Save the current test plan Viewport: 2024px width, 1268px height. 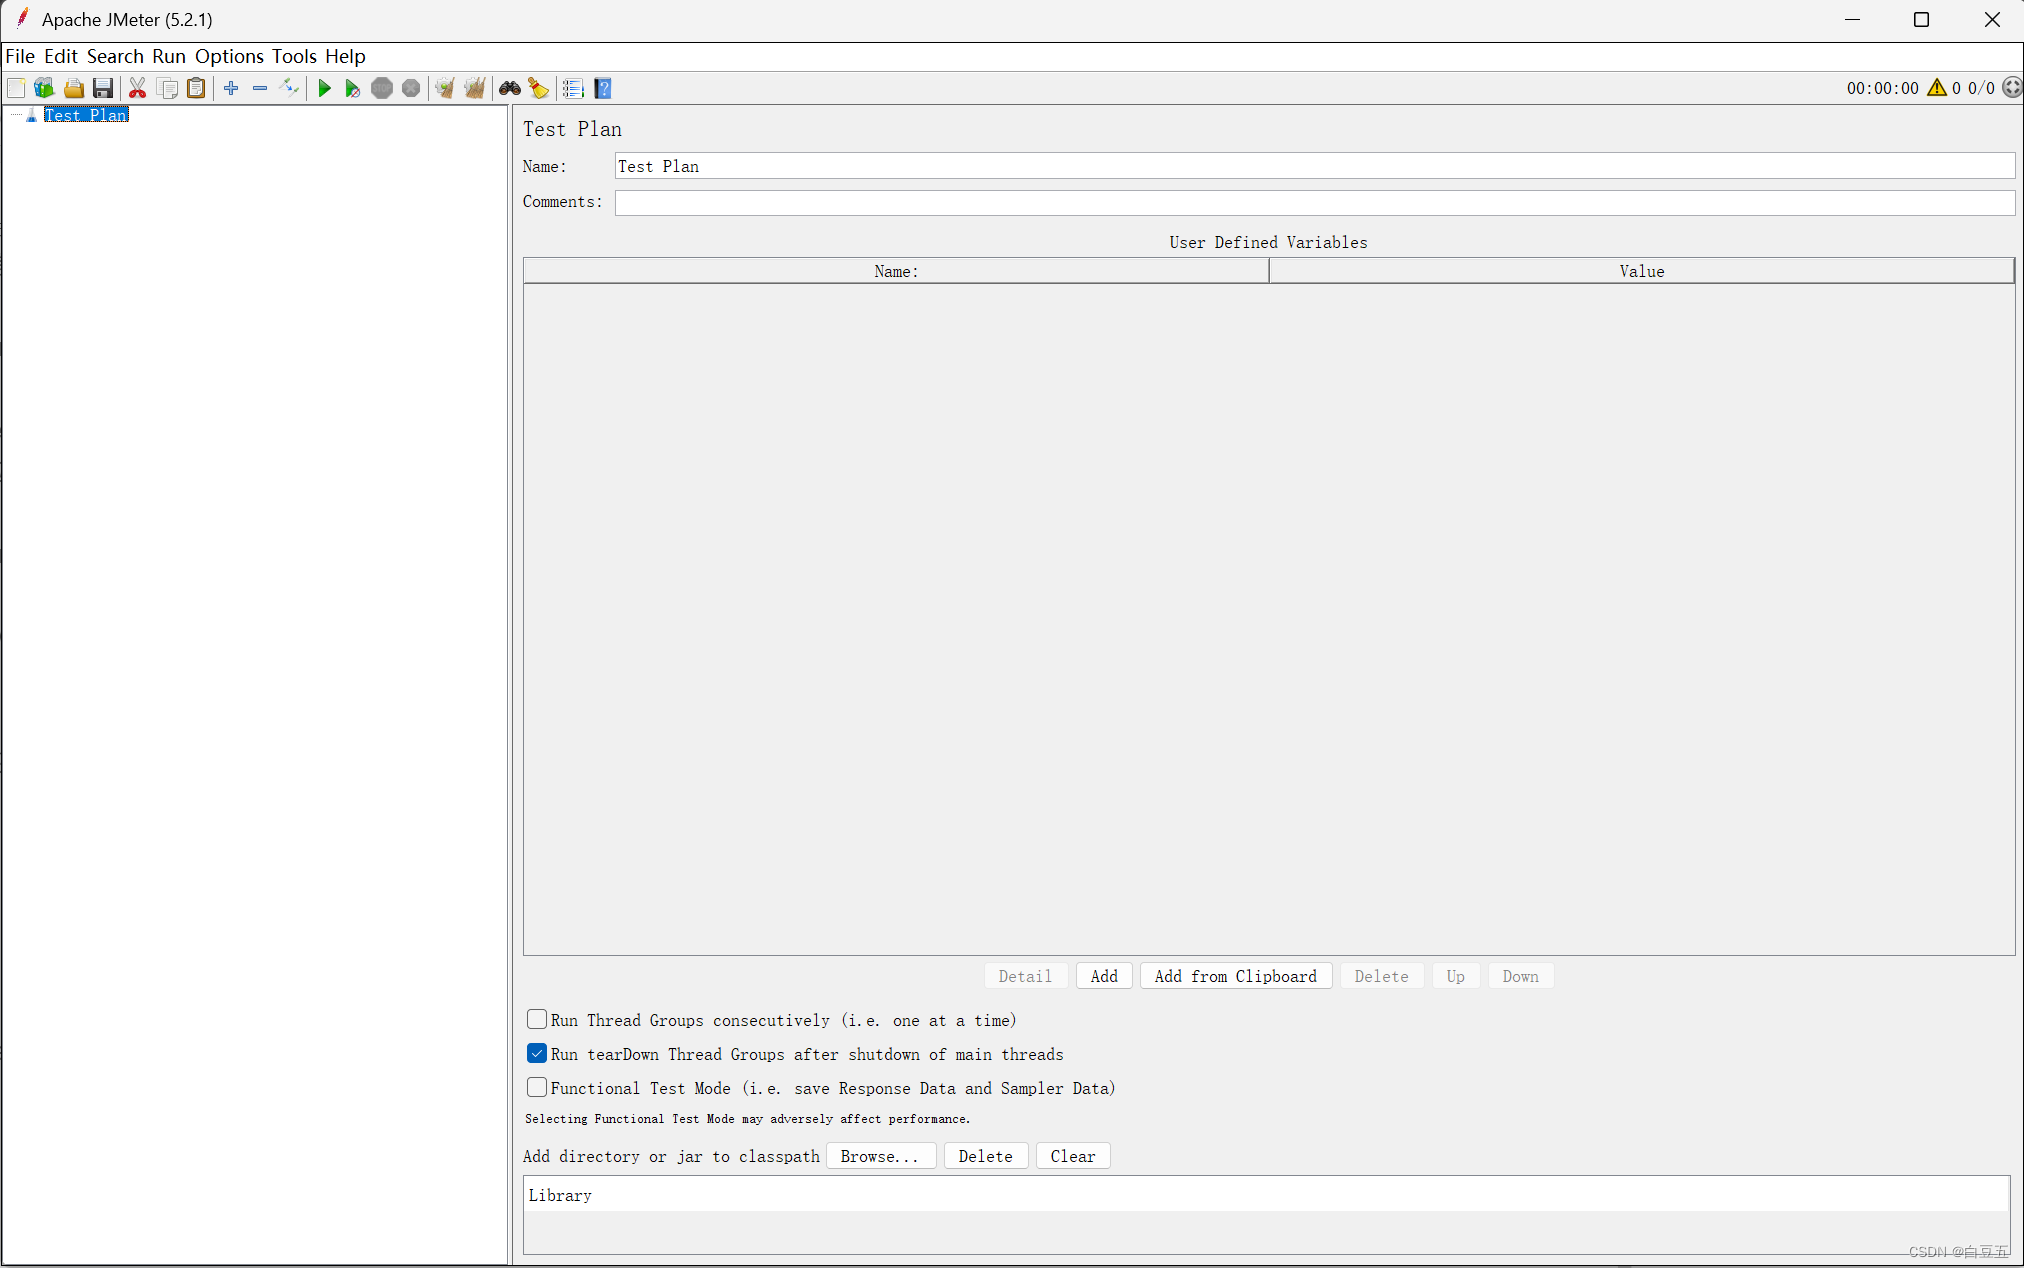tap(103, 88)
